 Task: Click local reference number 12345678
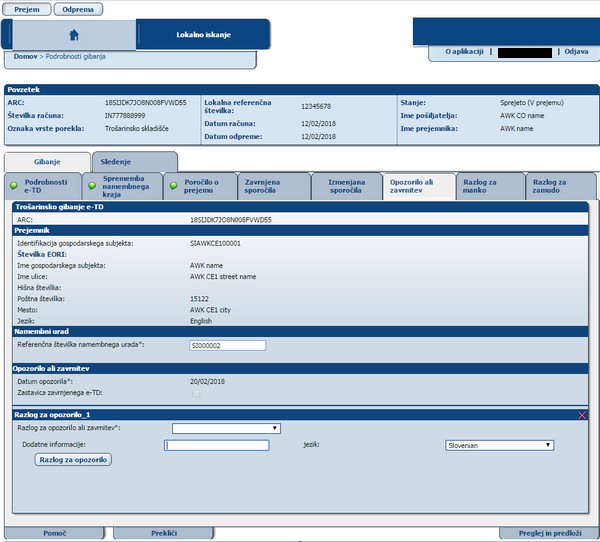point(316,106)
